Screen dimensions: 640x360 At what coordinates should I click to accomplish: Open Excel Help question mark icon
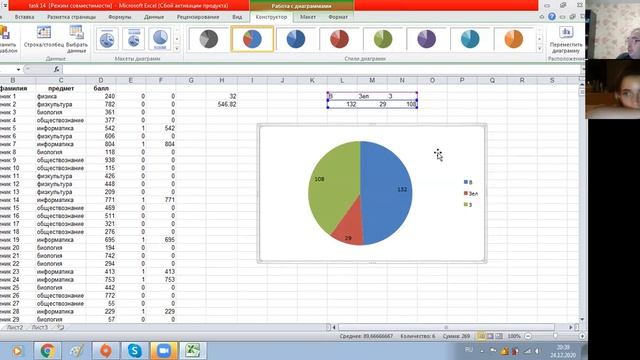(552, 17)
